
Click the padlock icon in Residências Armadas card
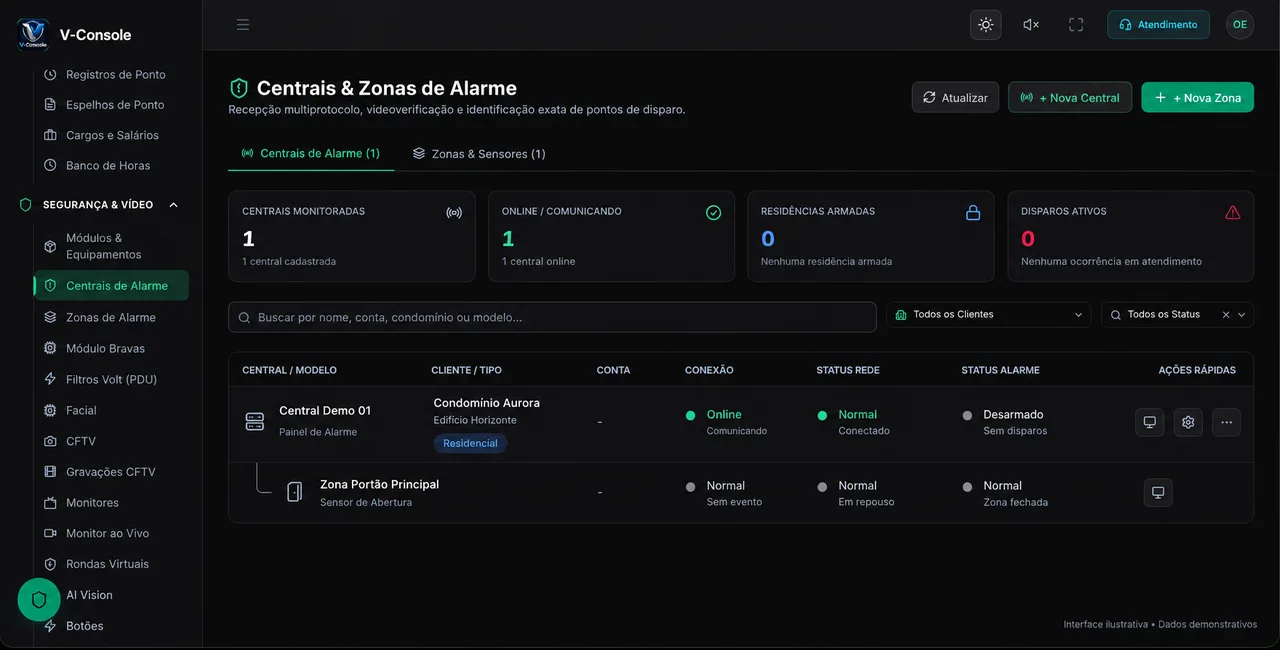pos(973,213)
